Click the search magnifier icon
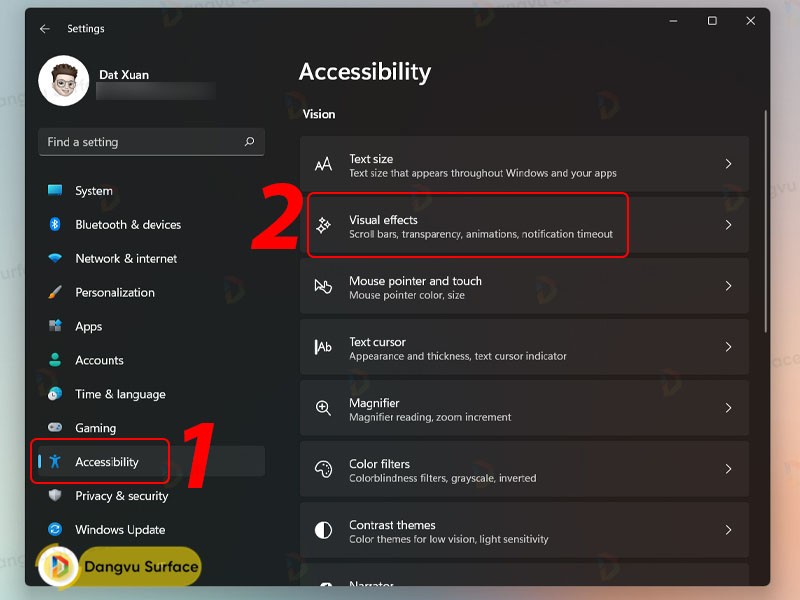The height and width of the screenshot is (600, 800). (x=249, y=142)
